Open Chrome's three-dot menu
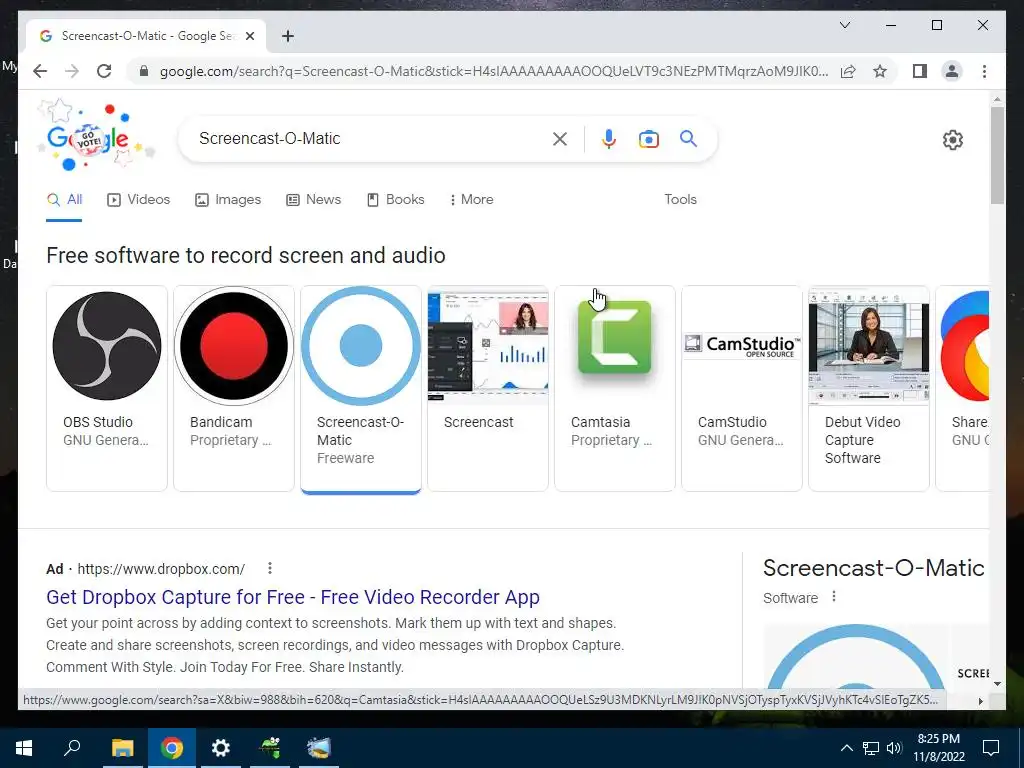1024x768 pixels. coord(984,71)
